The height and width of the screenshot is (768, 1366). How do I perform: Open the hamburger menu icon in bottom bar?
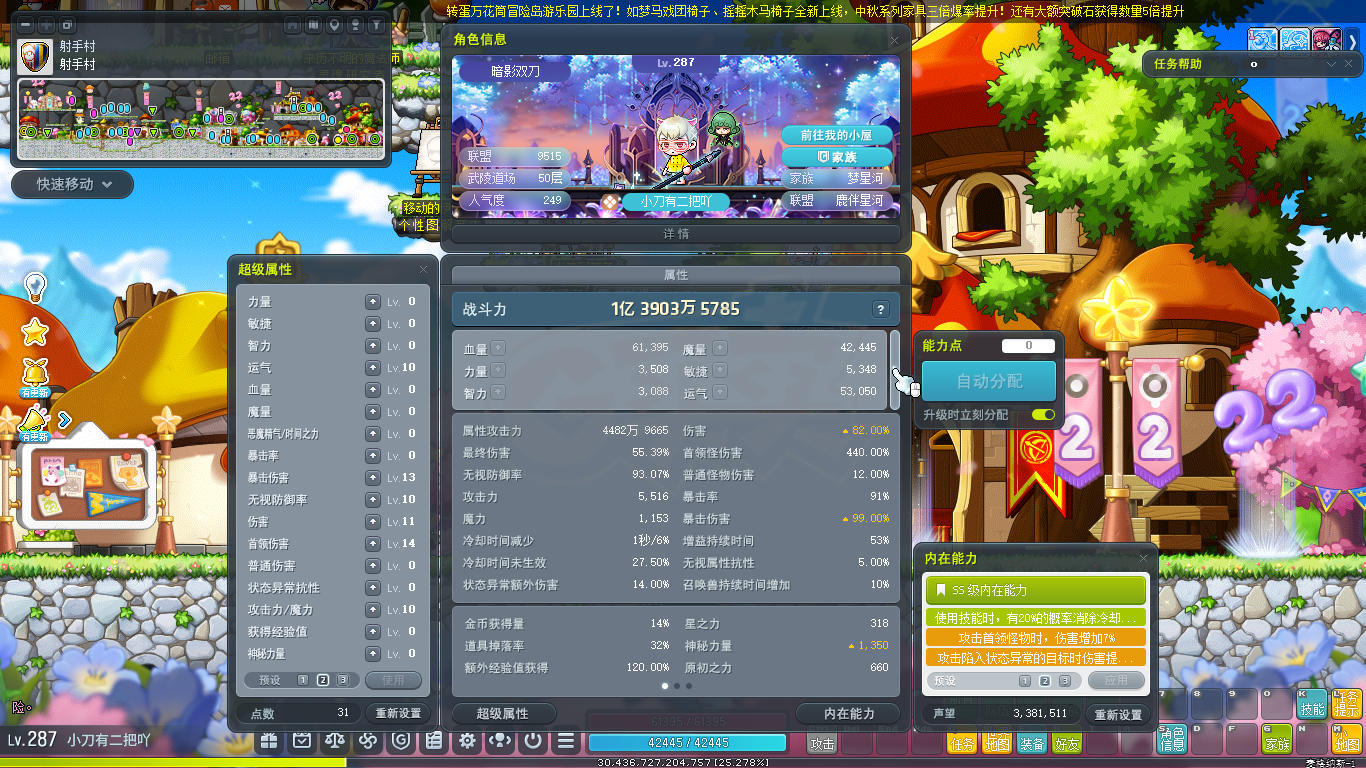pos(566,741)
